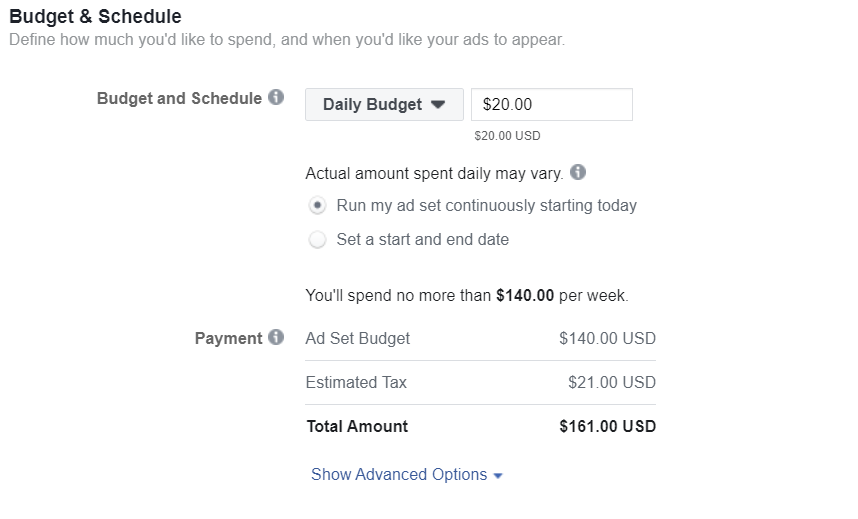
Task: Click info icon after 'daily may vary' text
Action: pyautogui.click(x=578, y=172)
